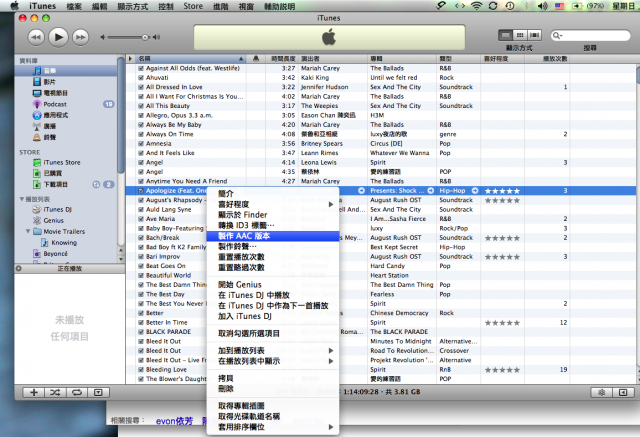Click the evon依芳 link in the background window
The image size is (640, 437).
point(174,421)
